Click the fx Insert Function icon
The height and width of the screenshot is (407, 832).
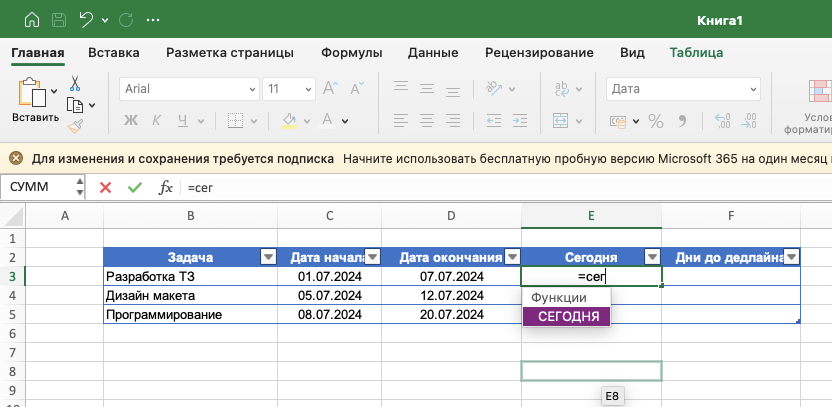pyautogui.click(x=166, y=187)
